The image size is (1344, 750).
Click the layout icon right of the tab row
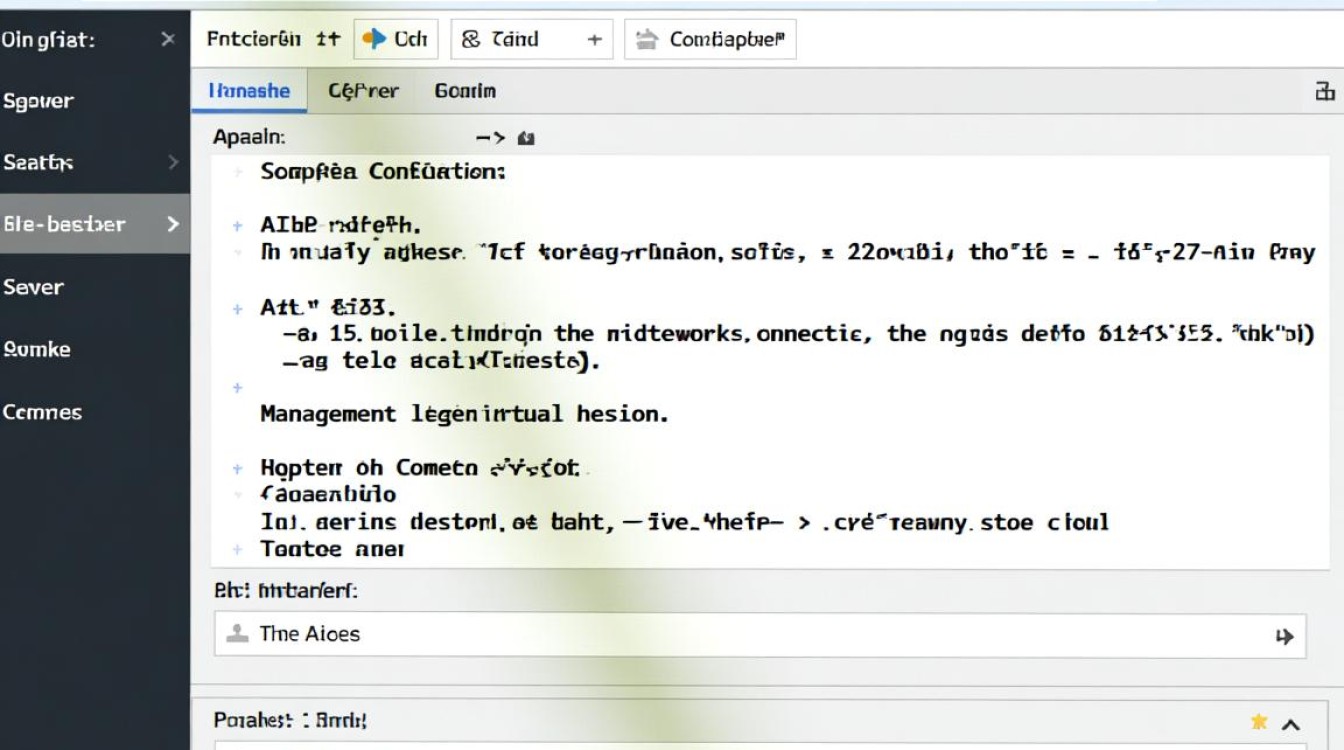coord(1325,92)
